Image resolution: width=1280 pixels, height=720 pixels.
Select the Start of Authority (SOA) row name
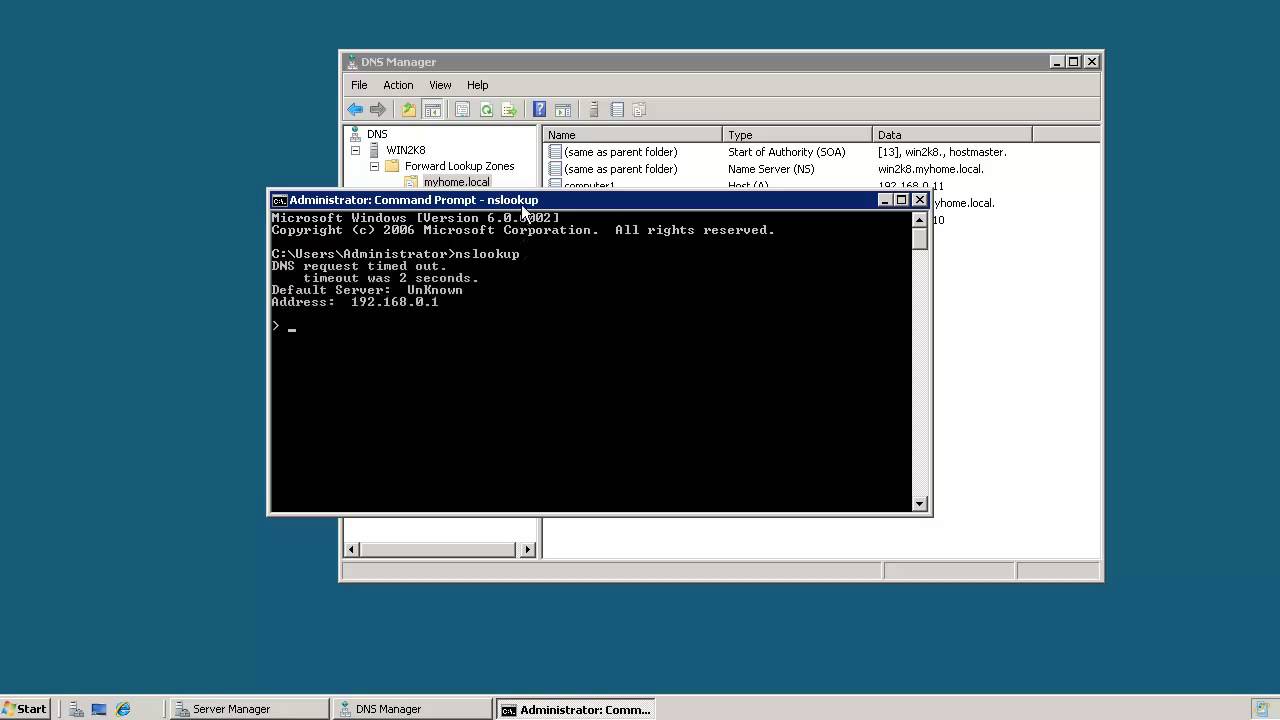pyautogui.click(x=621, y=152)
